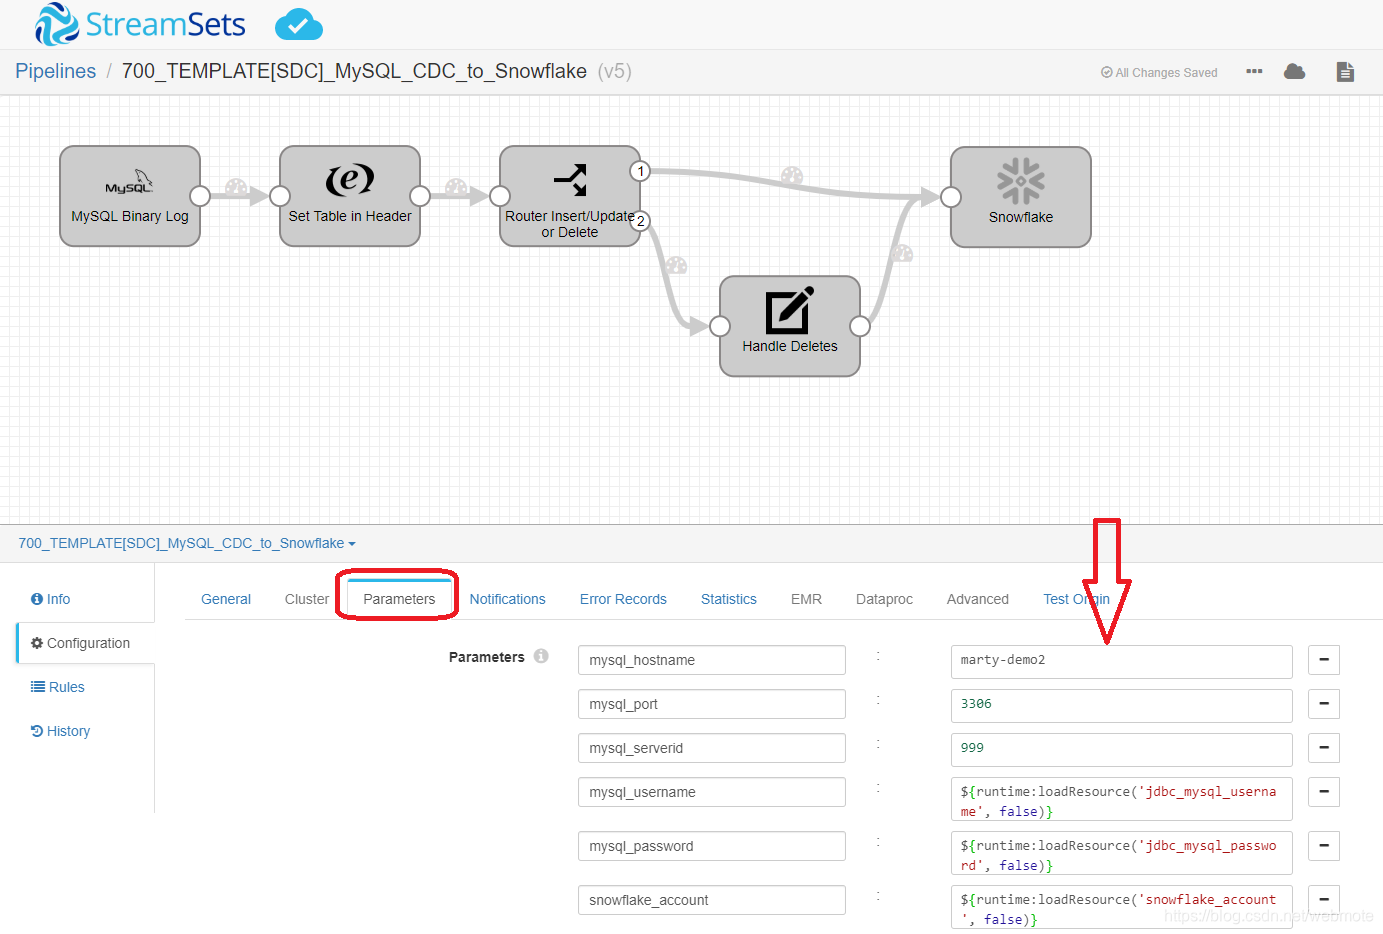Screen dimensions: 1383x934
Task: Click Snowflake stage input port
Action: coord(951,197)
